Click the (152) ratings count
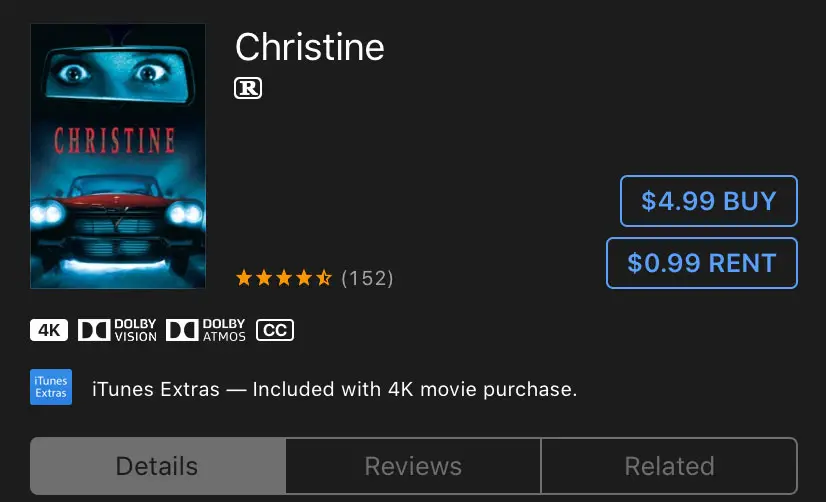This screenshot has height=502, width=826. pos(367,278)
